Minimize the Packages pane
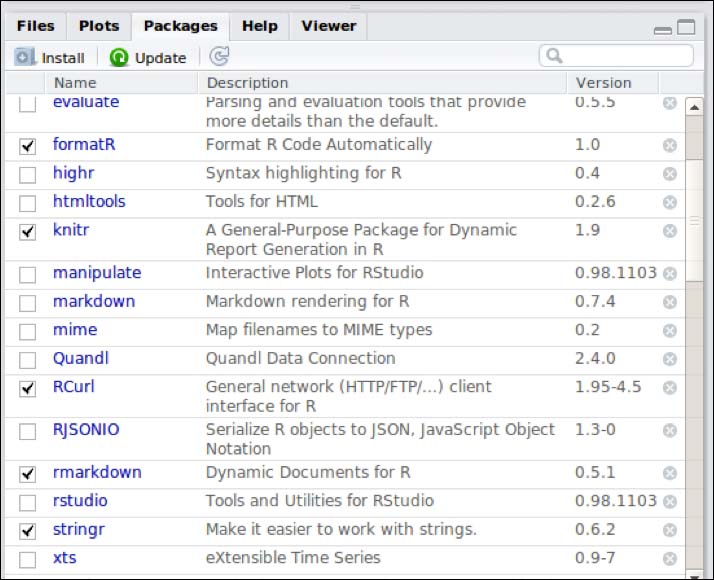Viewport: 714px width, 580px height. tap(663, 31)
